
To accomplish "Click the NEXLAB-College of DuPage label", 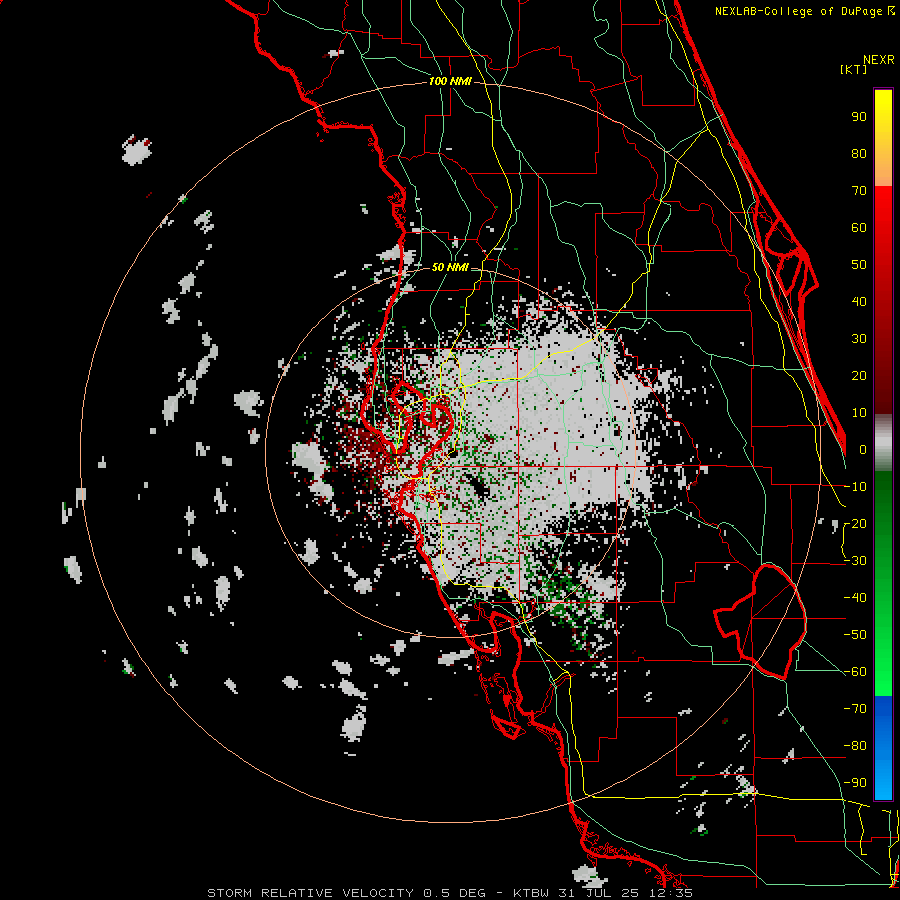I will (x=804, y=11).
